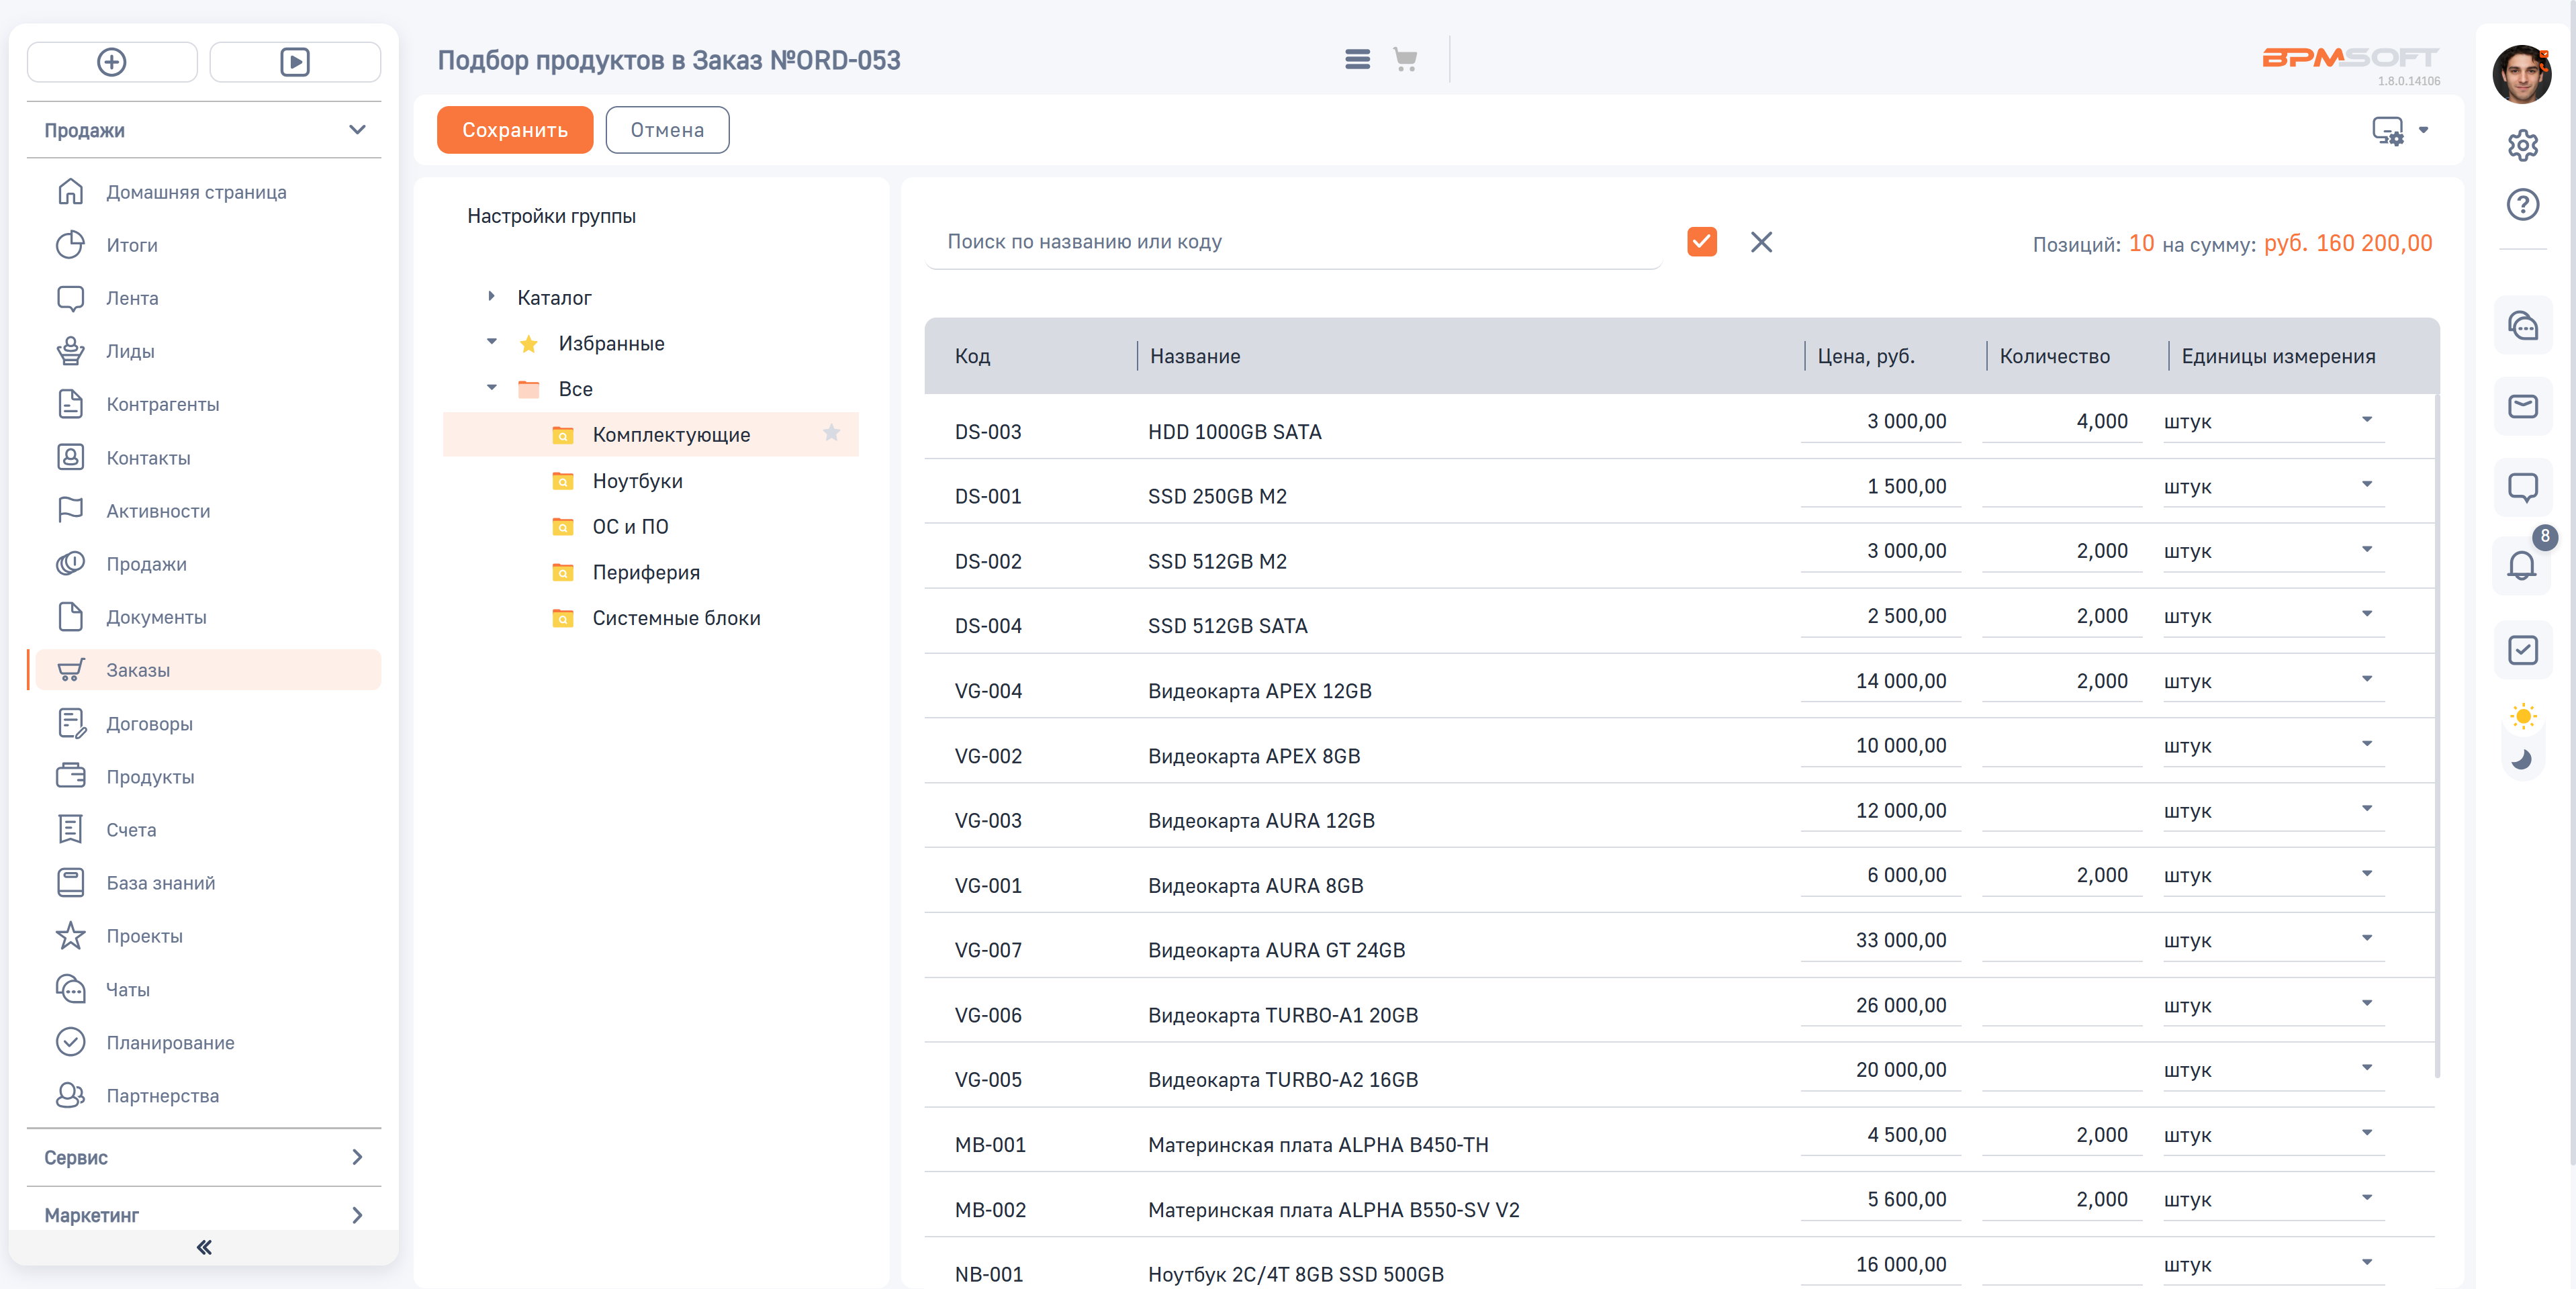Open the feed message bubble icon on right
2576x1289 pixels.
[2522, 487]
